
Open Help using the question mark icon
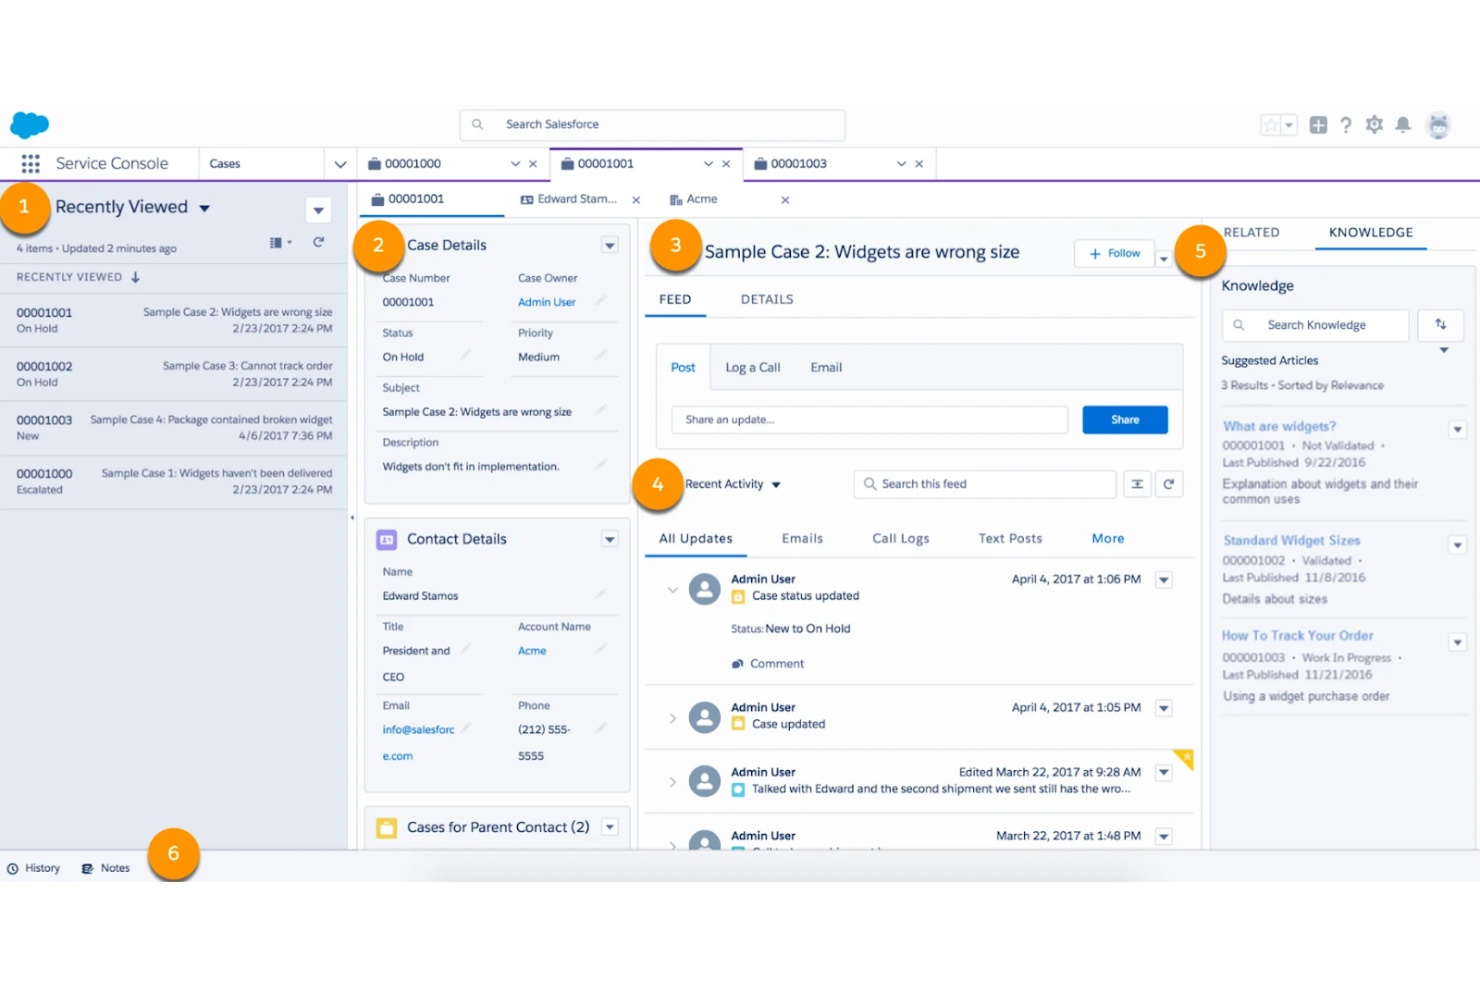click(x=1346, y=124)
